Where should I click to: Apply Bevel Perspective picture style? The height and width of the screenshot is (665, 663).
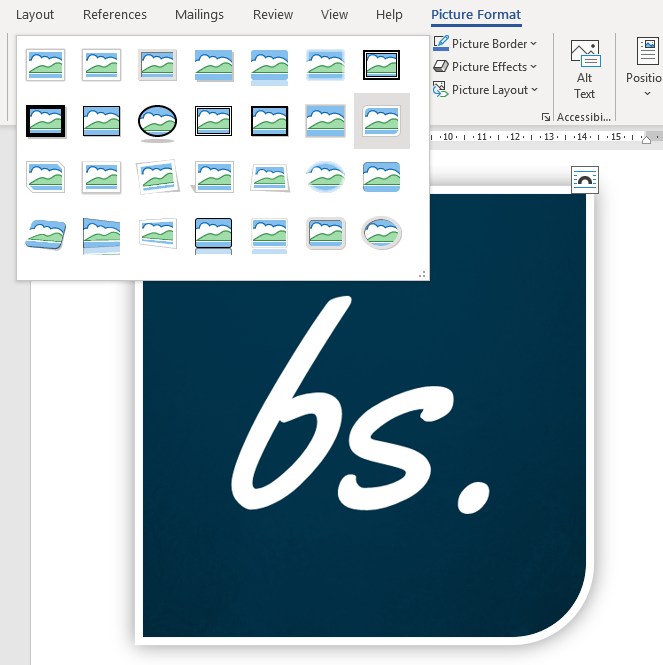tap(45, 234)
